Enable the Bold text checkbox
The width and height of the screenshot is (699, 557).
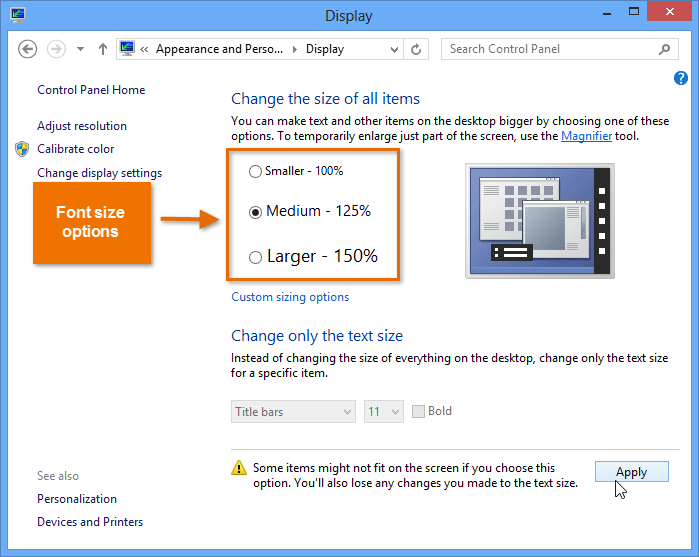click(x=418, y=411)
